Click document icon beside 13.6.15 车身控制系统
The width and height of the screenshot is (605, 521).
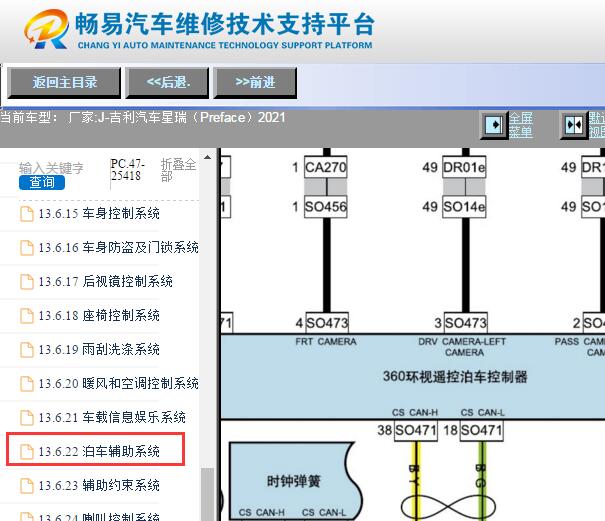[x=27, y=214]
